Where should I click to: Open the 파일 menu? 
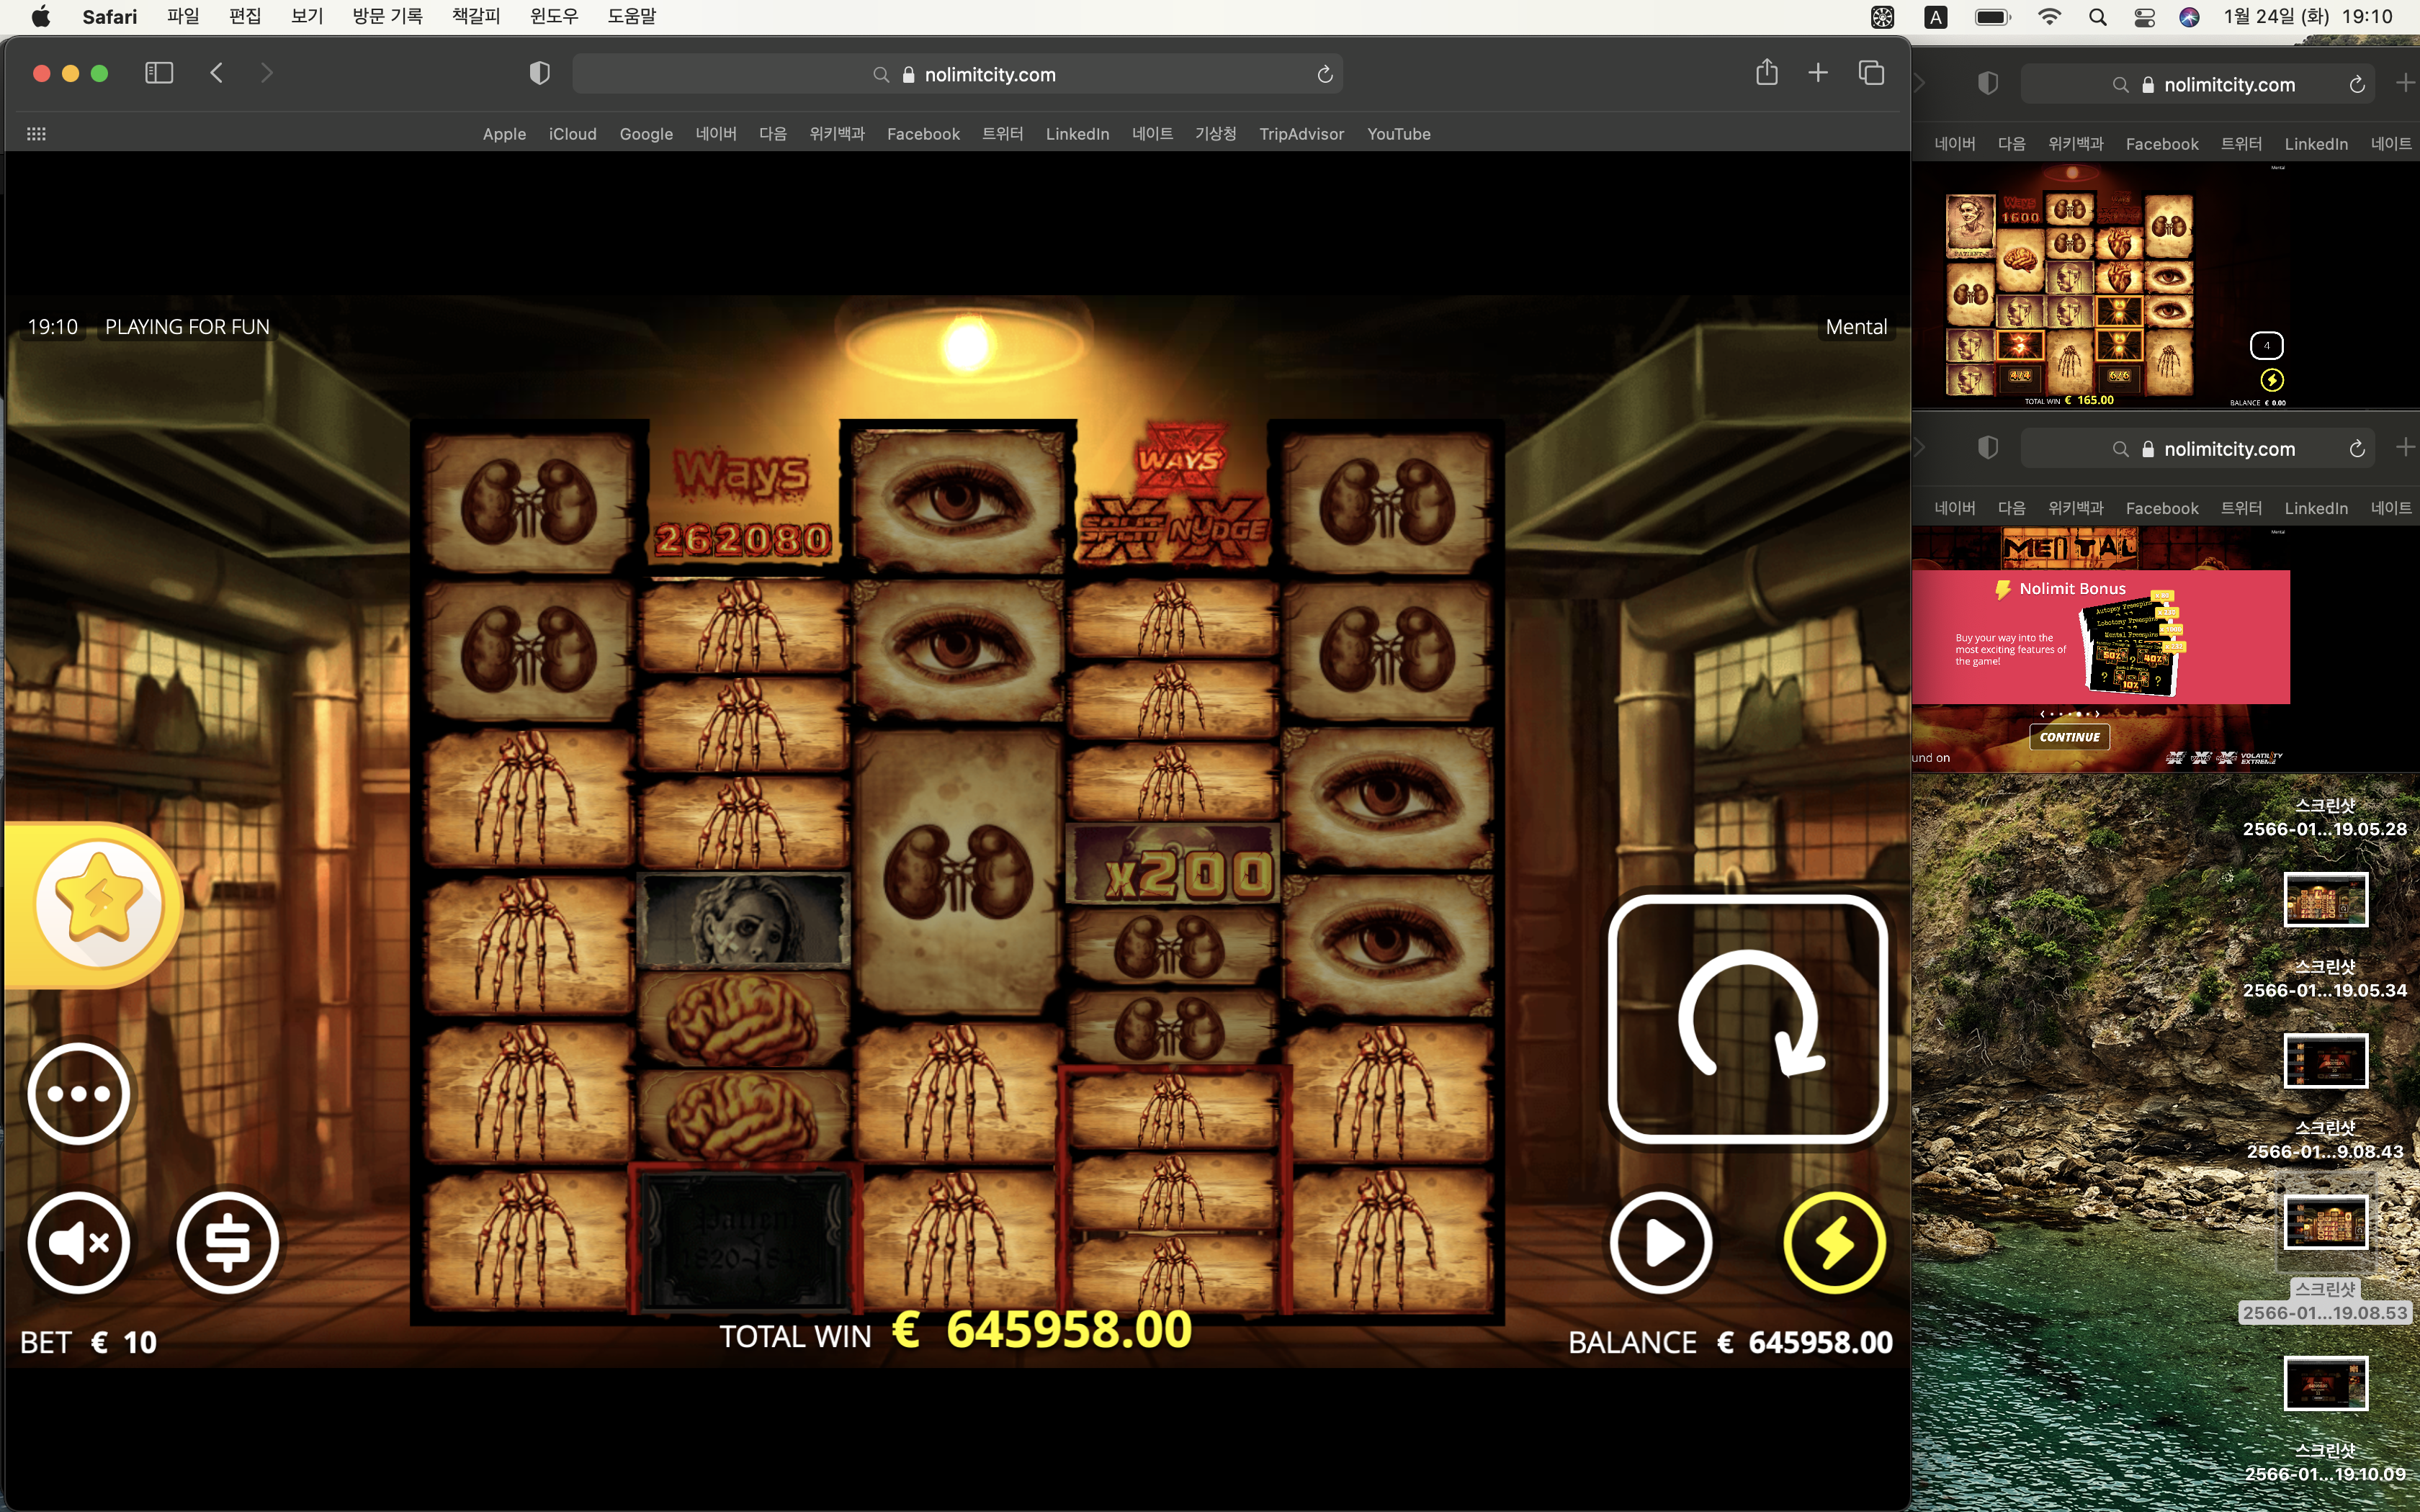[x=183, y=16]
